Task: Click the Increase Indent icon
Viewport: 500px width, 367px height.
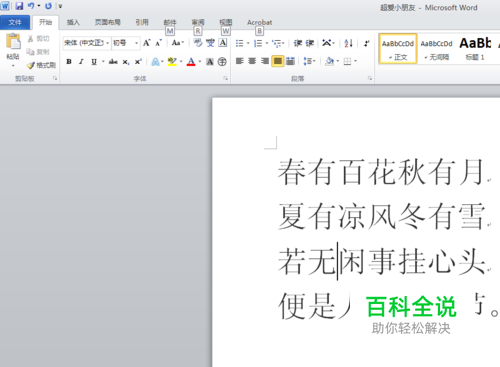Action: point(310,43)
